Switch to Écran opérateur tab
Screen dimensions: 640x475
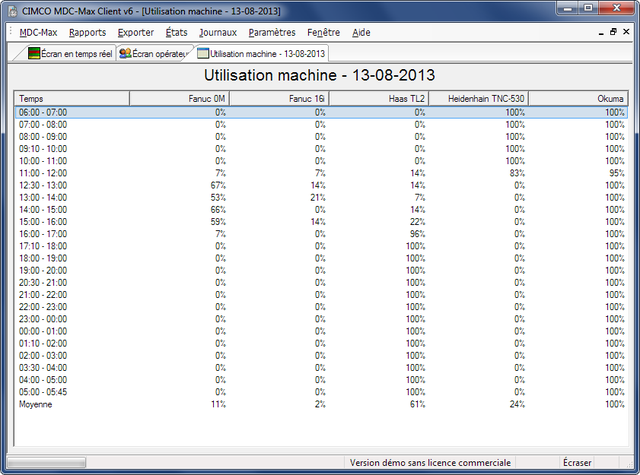point(153,53)
